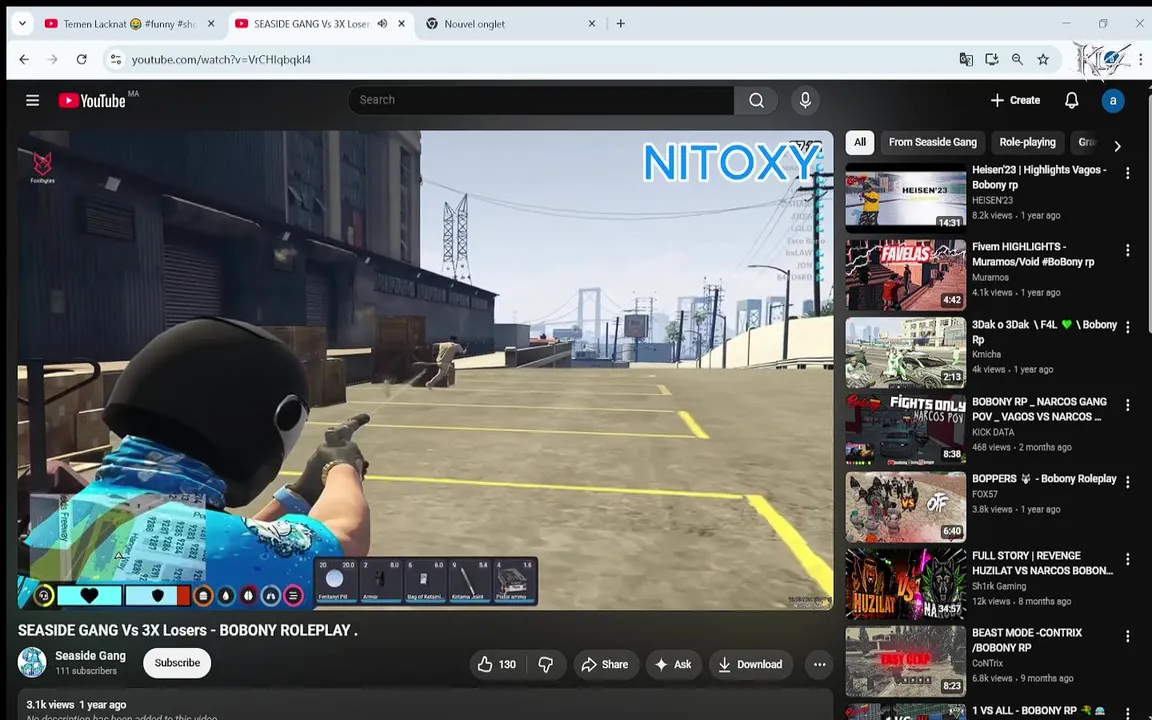Close the Temen Lacknat tab
This screenshot has width=1152, height=720.
pyautogui.click(x=211, y=24)
